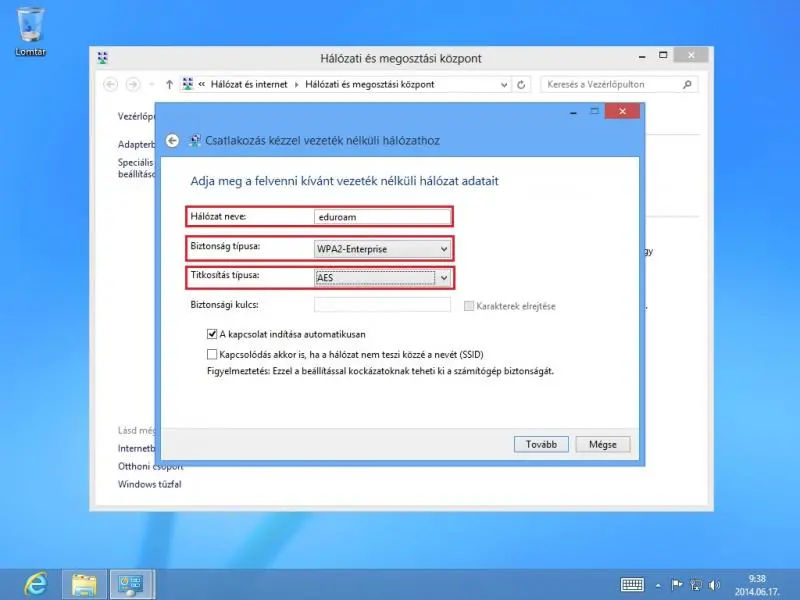Toggle the 'Karakterek elrejtése' checkbox
This screenshot has height=600, width=800.
469,305
